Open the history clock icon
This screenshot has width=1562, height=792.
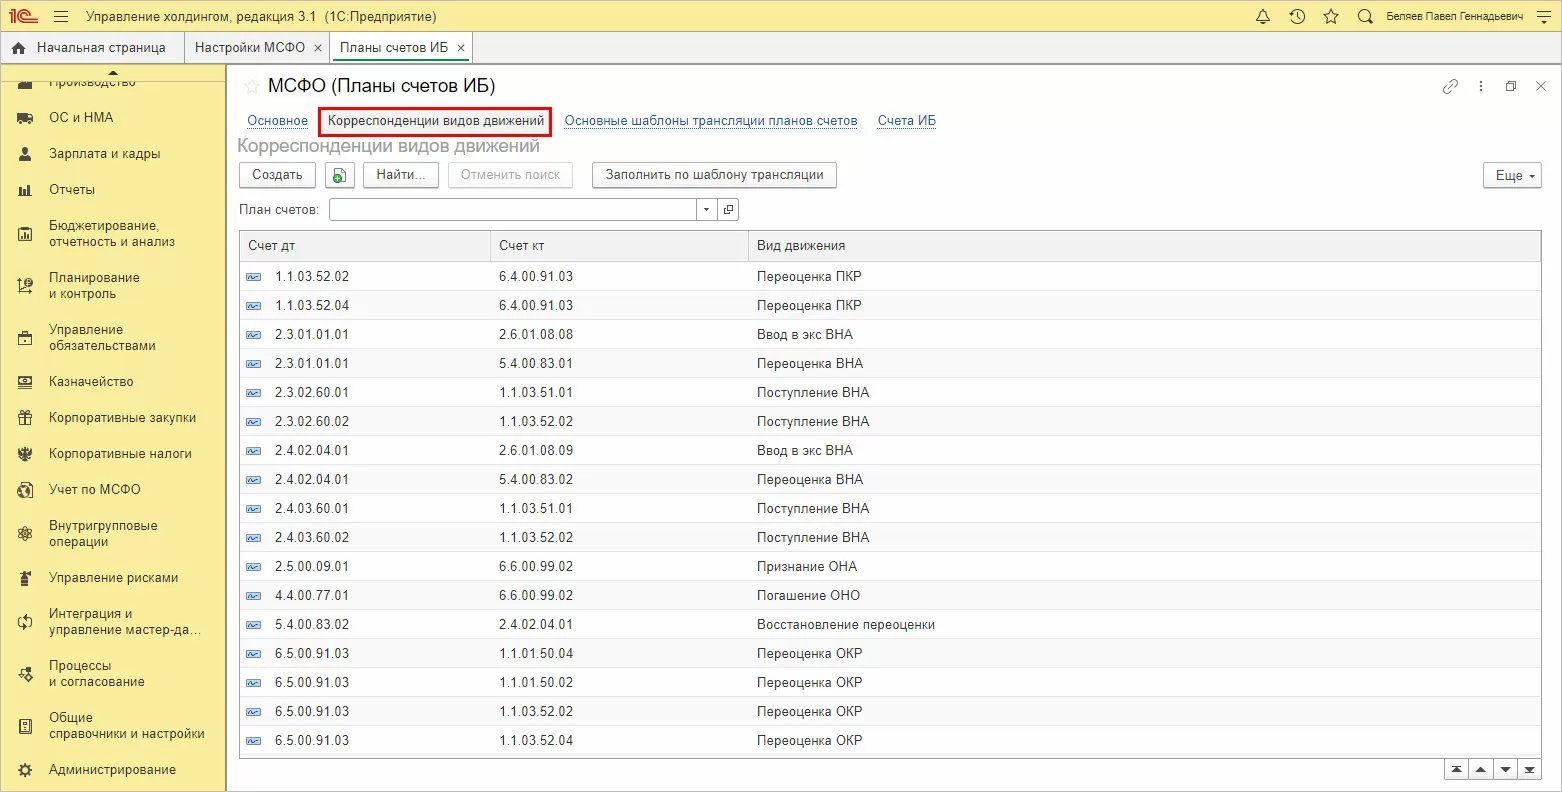[x=1297, y=17]
